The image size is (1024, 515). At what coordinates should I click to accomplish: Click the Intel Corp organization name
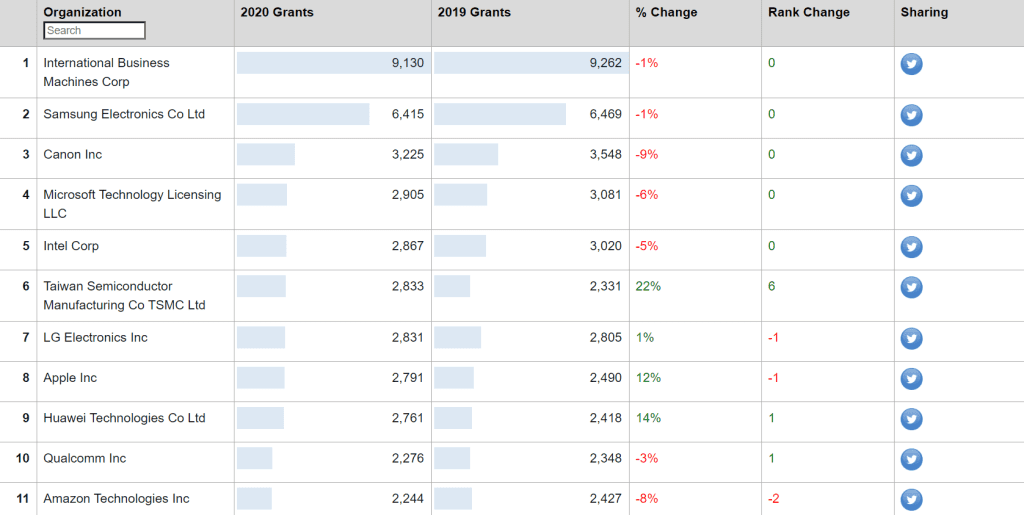[x=71, y=246]
